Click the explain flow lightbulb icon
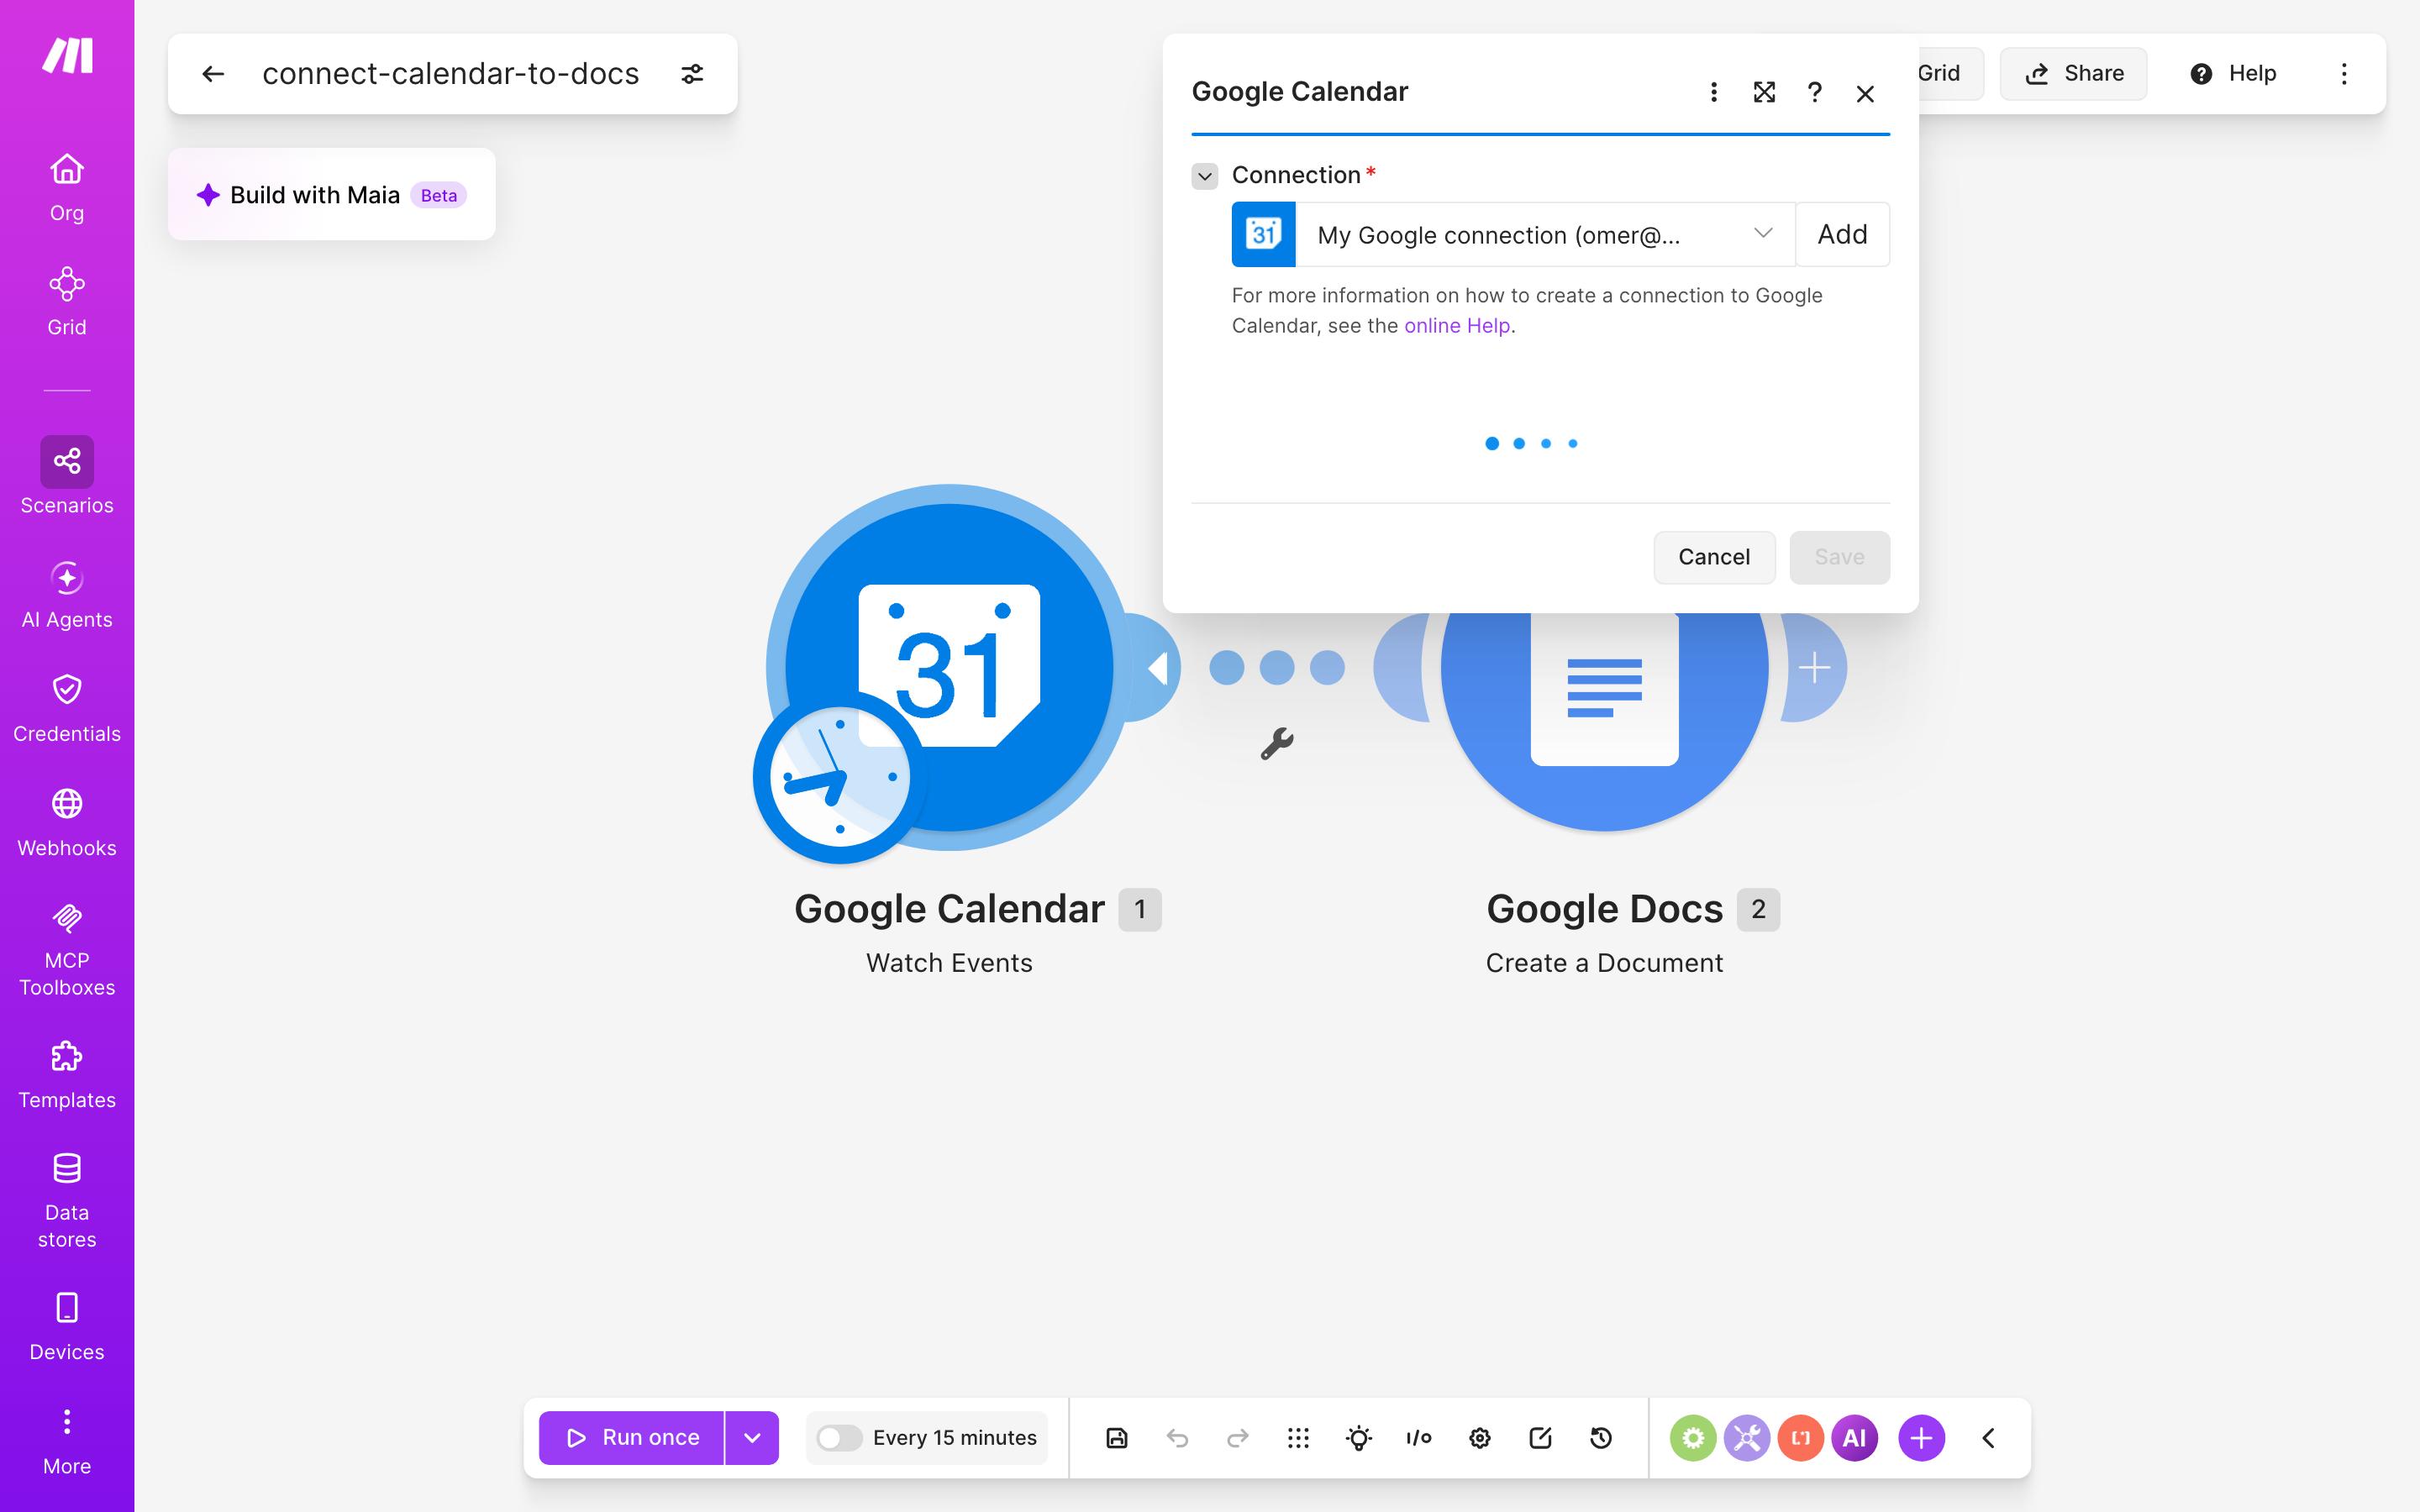The image size is (2420, 1512). pyautogui.click(x=1358, y=1438)
